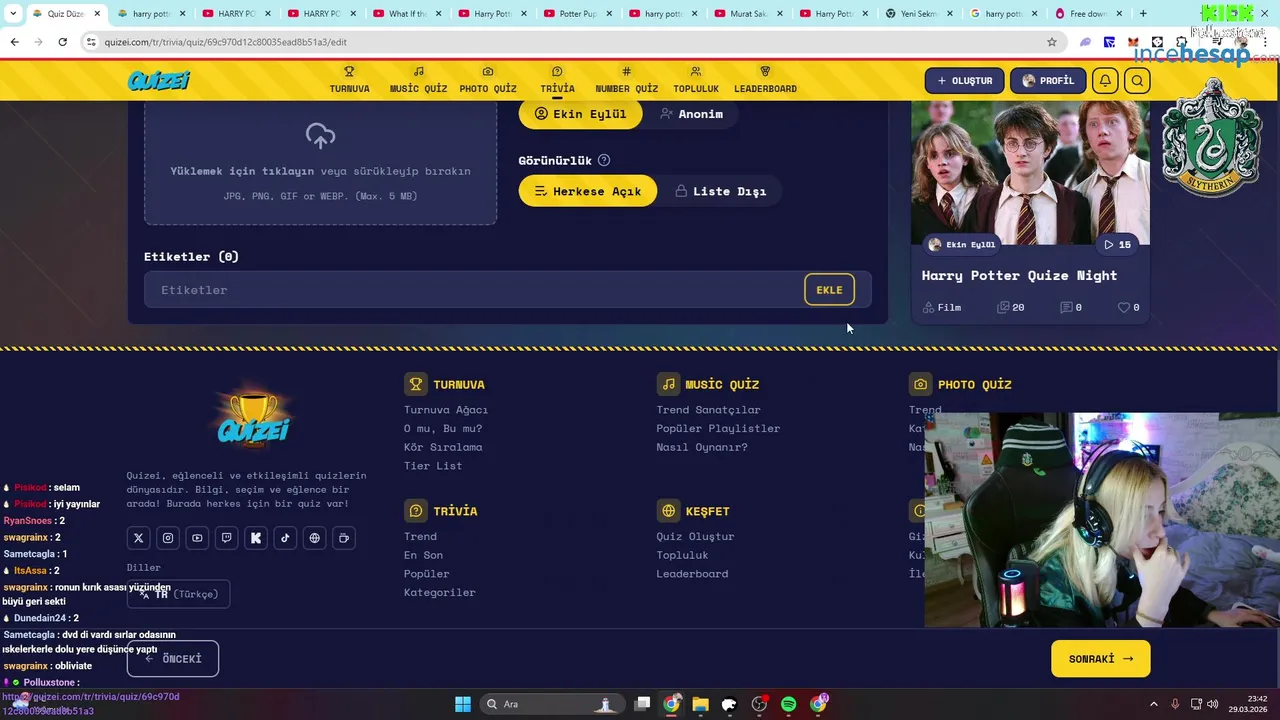Click the browser address bar URL
Image resolution: width=1280 pixels, height=720 pixels.
click(x=224, y=42)
